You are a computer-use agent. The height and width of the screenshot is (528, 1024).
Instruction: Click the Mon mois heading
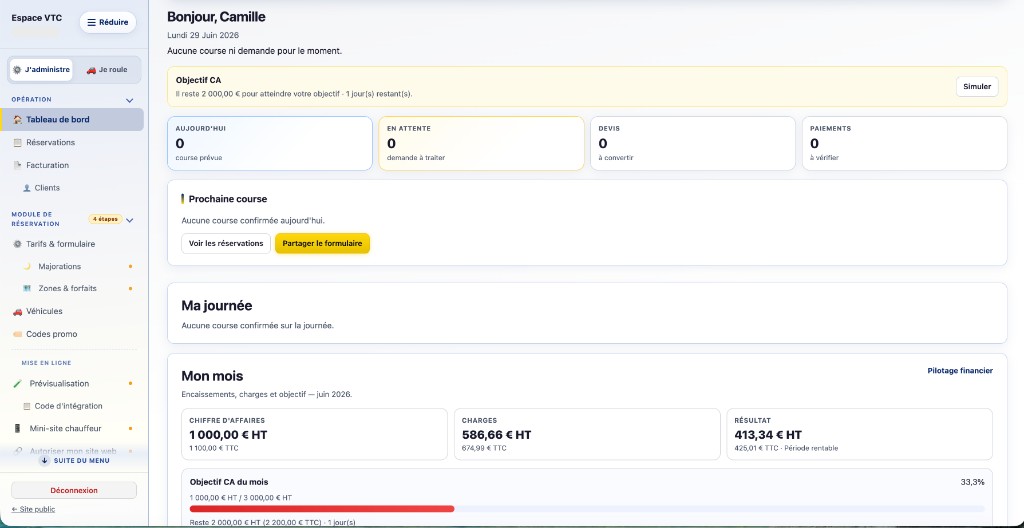tap(212, 376)
